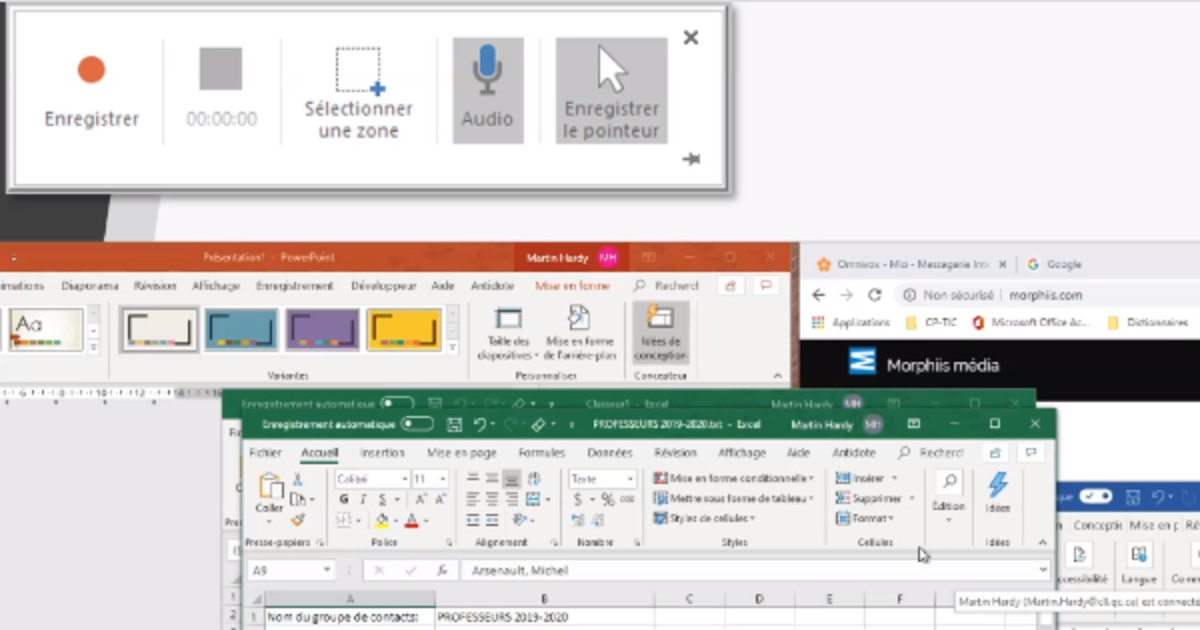The height and width of the screenshot is (630, 1200).
Task: Click Chrome back arrow
Action: (818, 295)
